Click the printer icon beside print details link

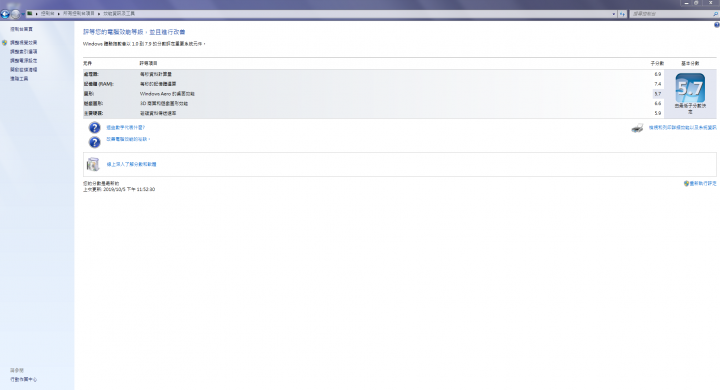point(637,128)
